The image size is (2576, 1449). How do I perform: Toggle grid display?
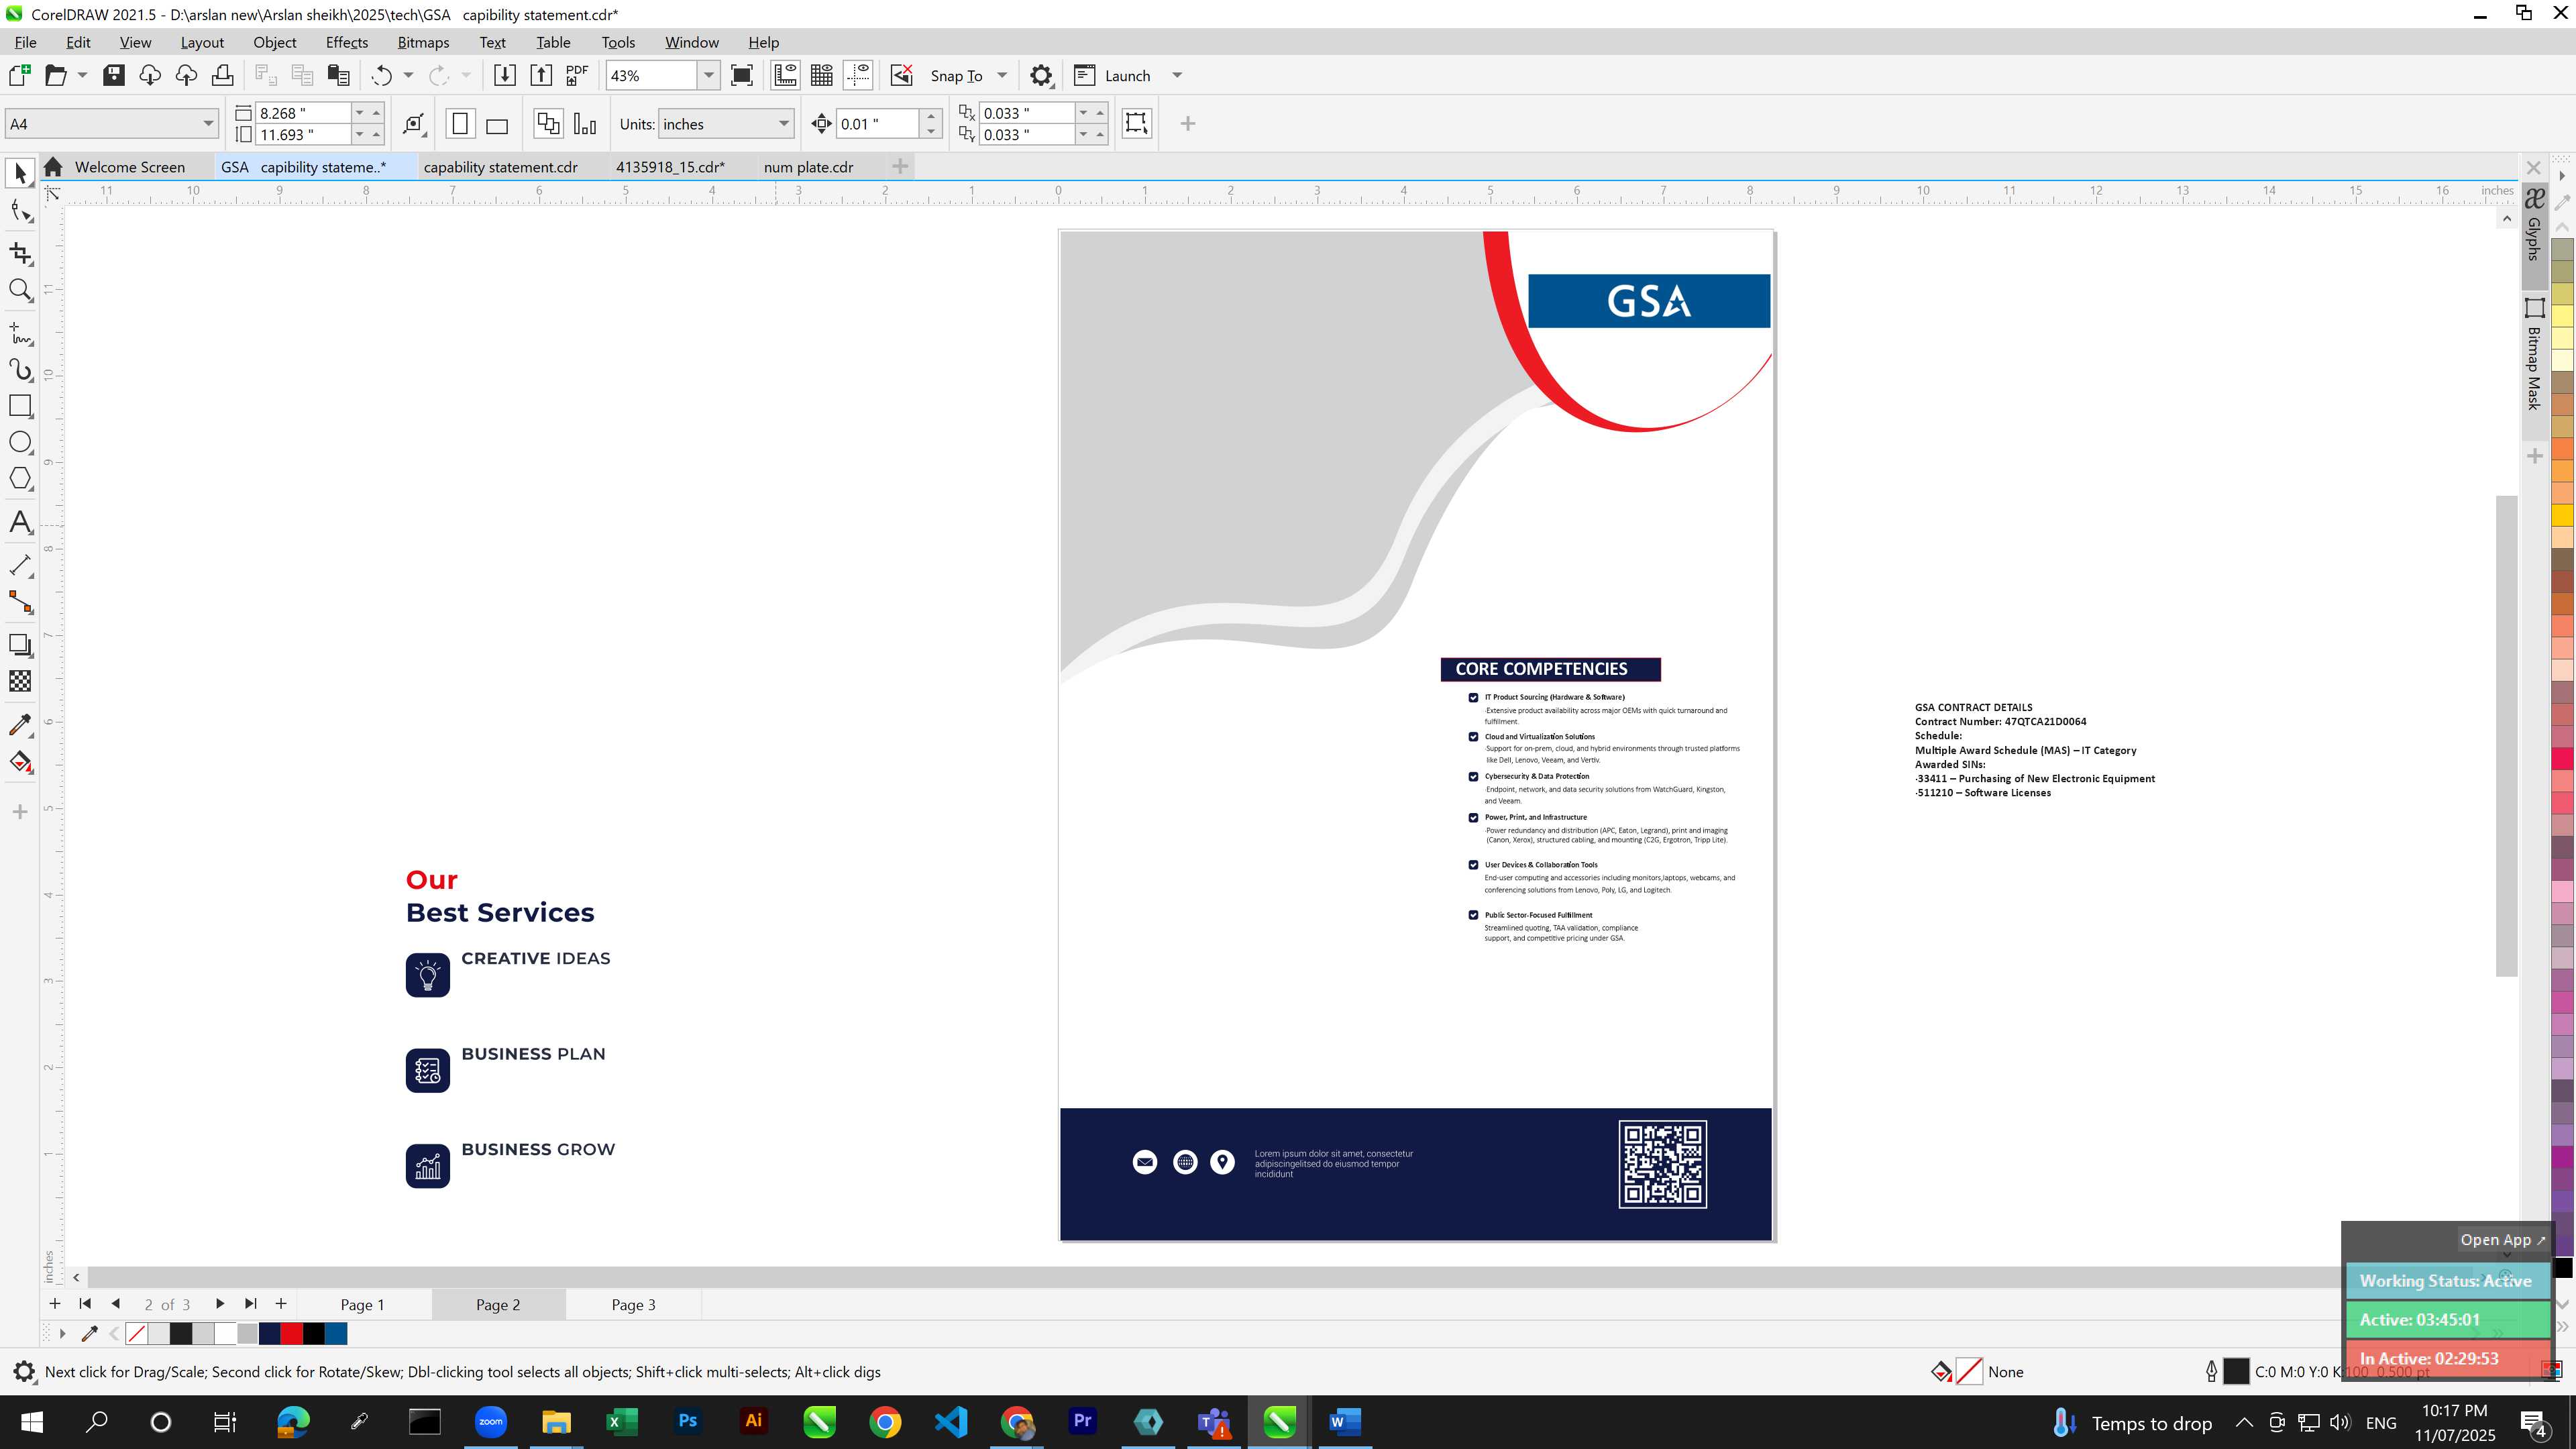coord(822,76)
